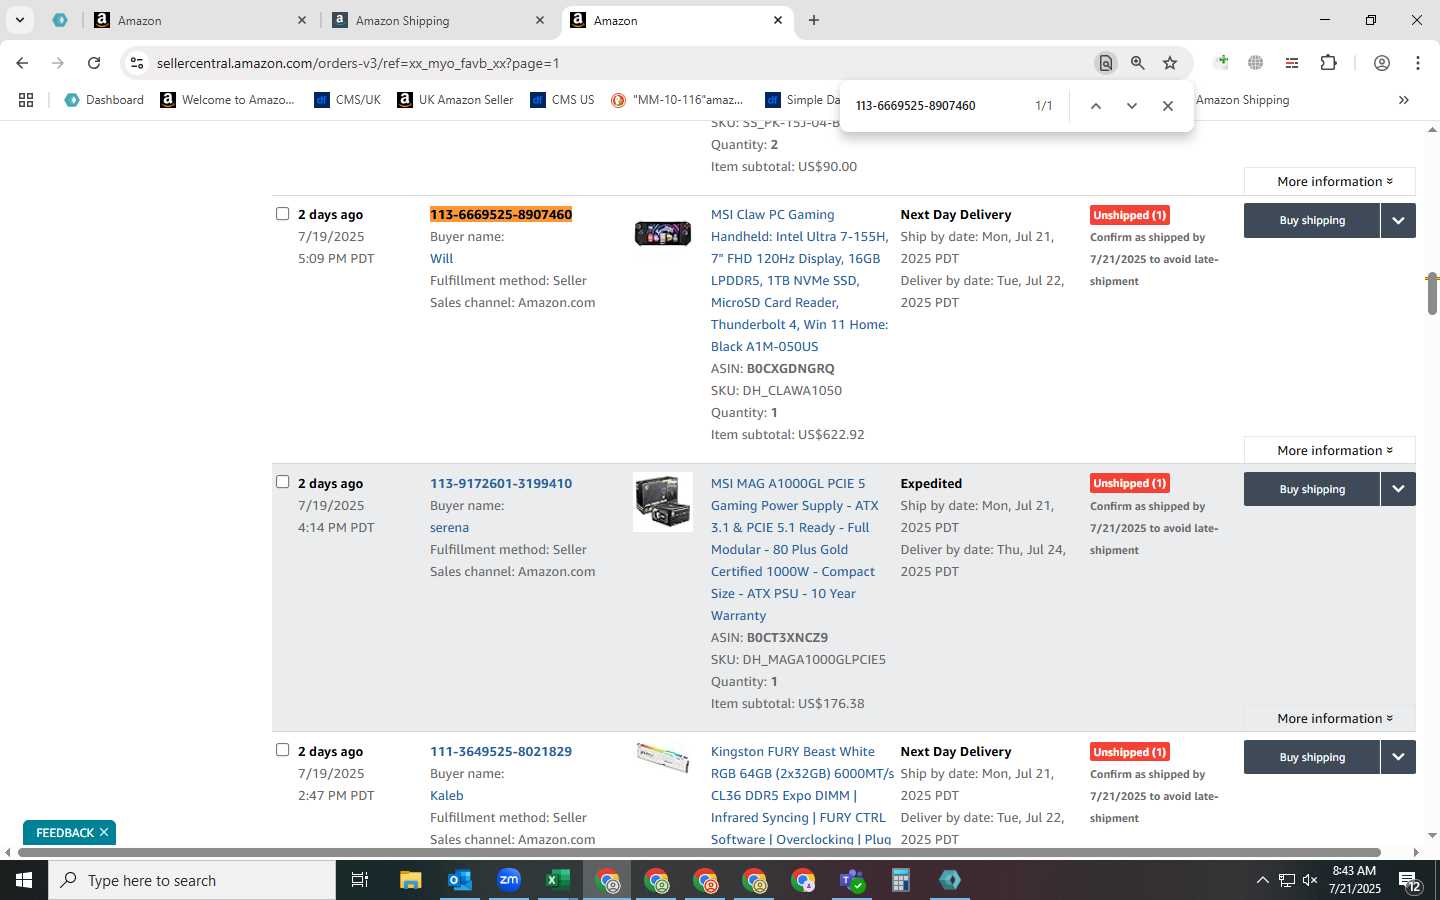This screenshot has width=1440, height=900.
Task: Open File Explorer from the taskbar
Action: (411, 880)
